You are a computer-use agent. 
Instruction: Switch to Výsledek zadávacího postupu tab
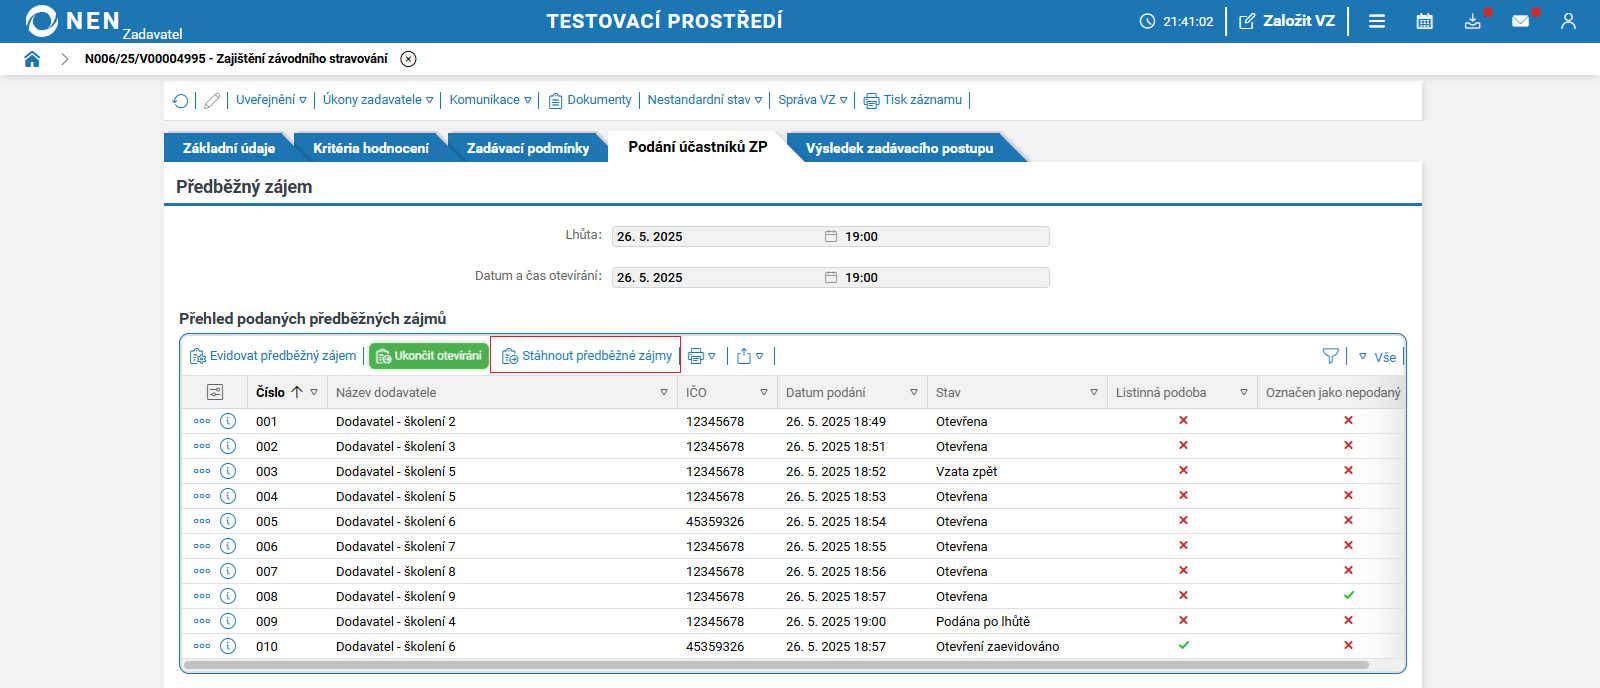[x=900, y=148]
